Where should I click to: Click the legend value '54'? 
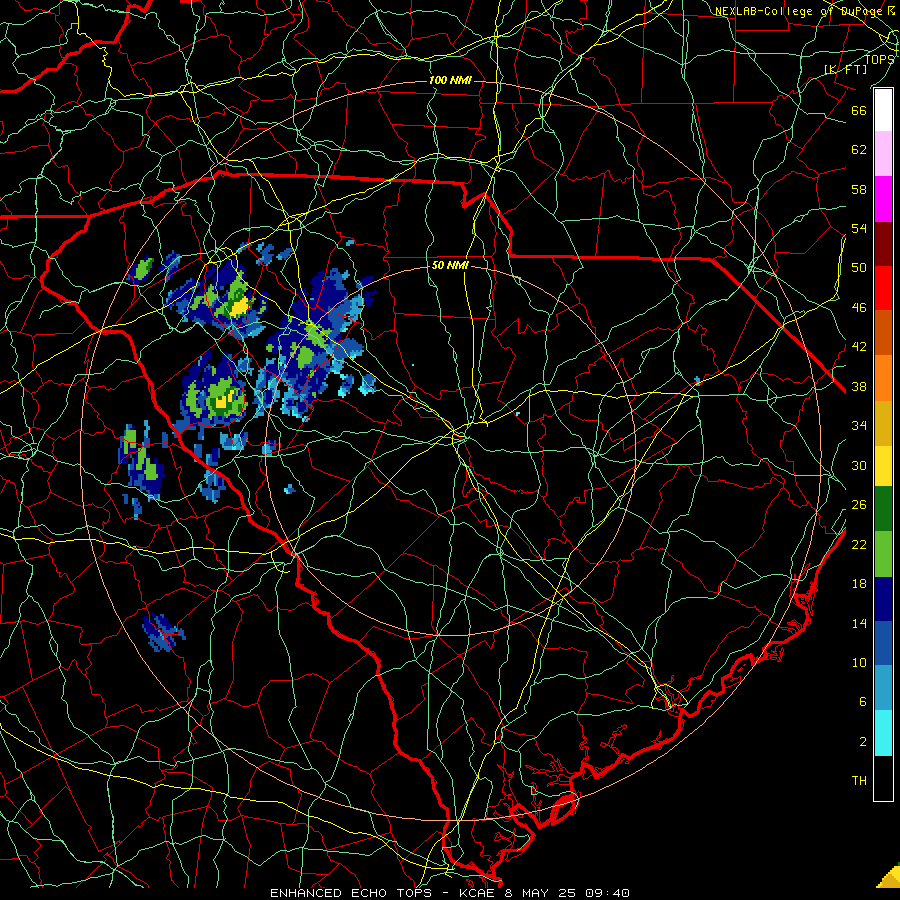(x=859, y=228)
